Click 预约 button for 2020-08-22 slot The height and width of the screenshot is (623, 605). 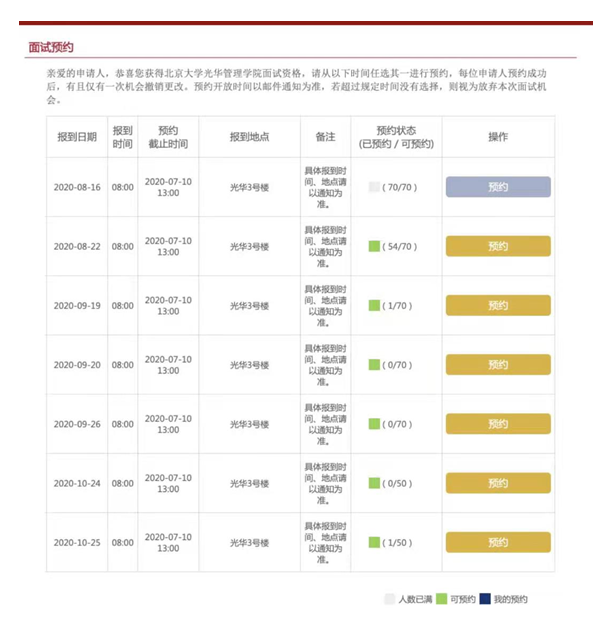(x=498, y=246)
